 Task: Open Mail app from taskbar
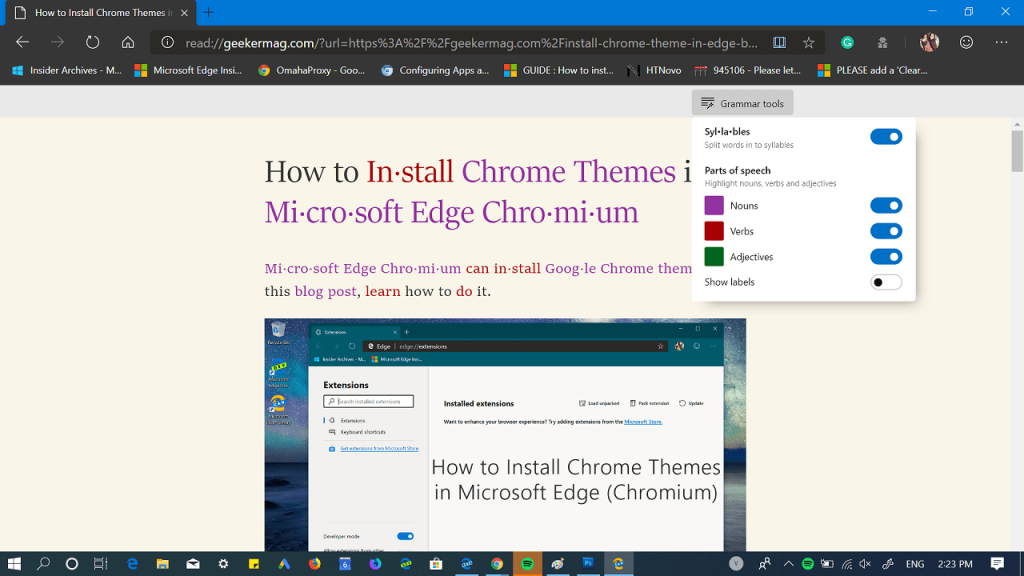coord(193,564)
